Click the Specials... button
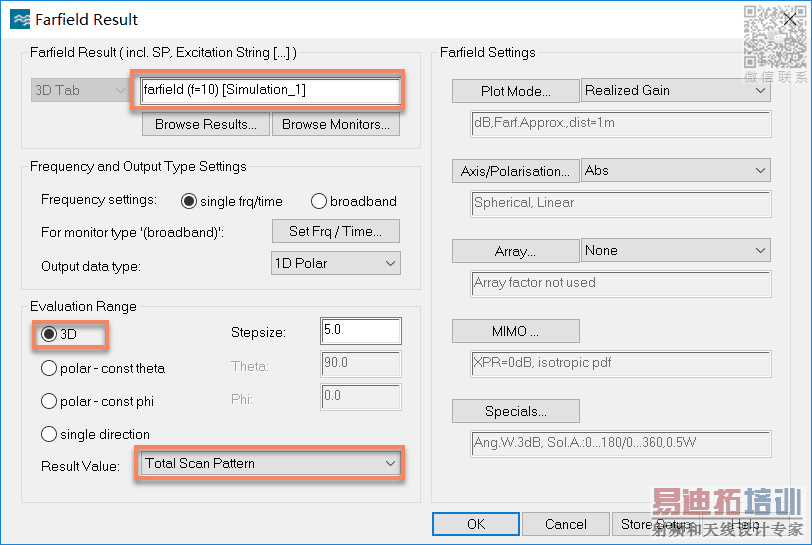This screenshot has width=812, height=545. click(x=515, y=411)
